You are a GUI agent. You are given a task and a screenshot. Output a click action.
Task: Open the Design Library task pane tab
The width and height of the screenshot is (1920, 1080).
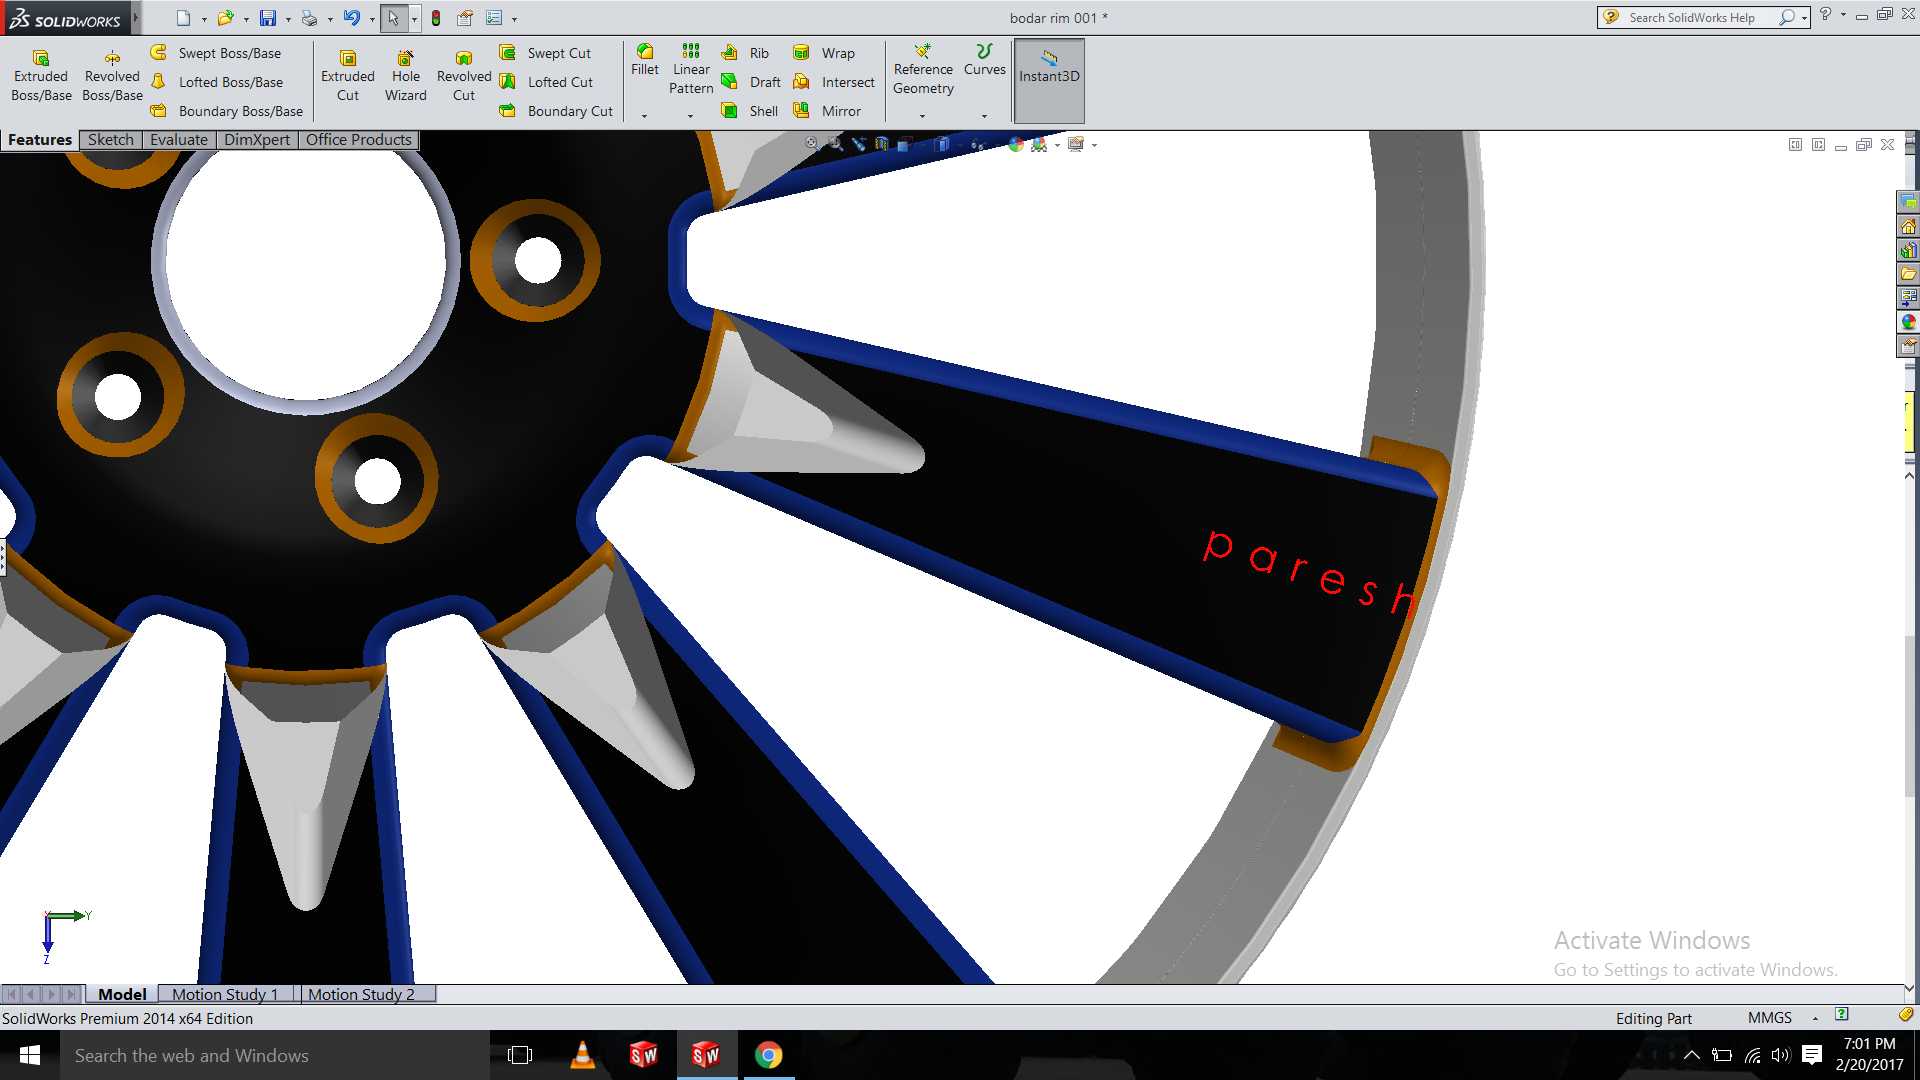[1908, 250]
